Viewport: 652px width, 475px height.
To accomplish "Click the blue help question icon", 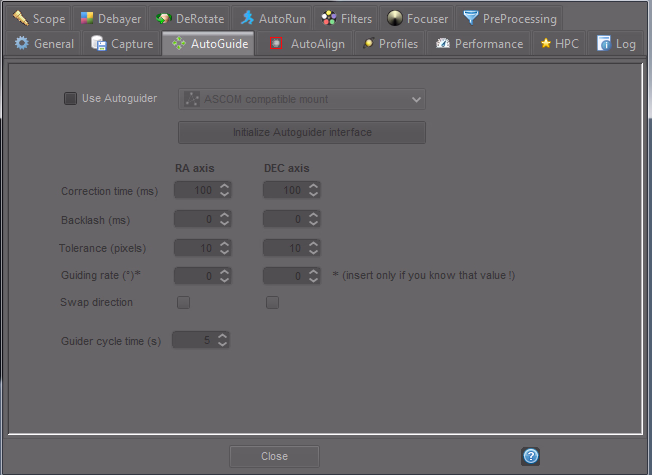I will [531, 456].
